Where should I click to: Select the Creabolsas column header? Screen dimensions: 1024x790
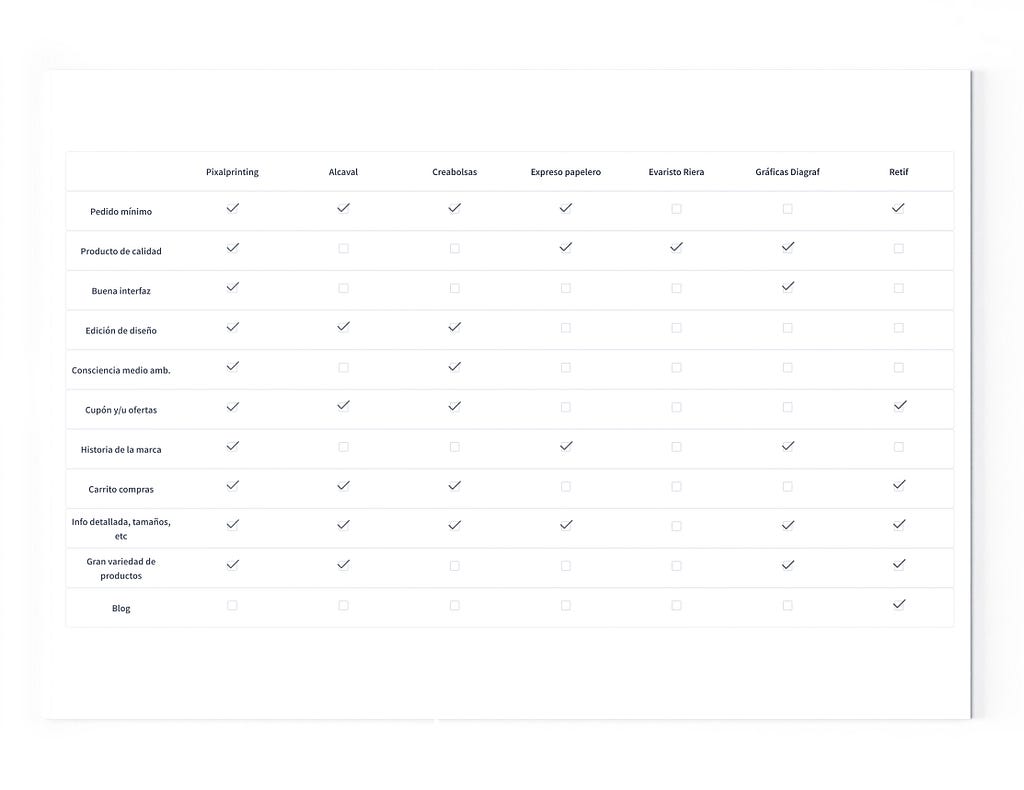455,172
